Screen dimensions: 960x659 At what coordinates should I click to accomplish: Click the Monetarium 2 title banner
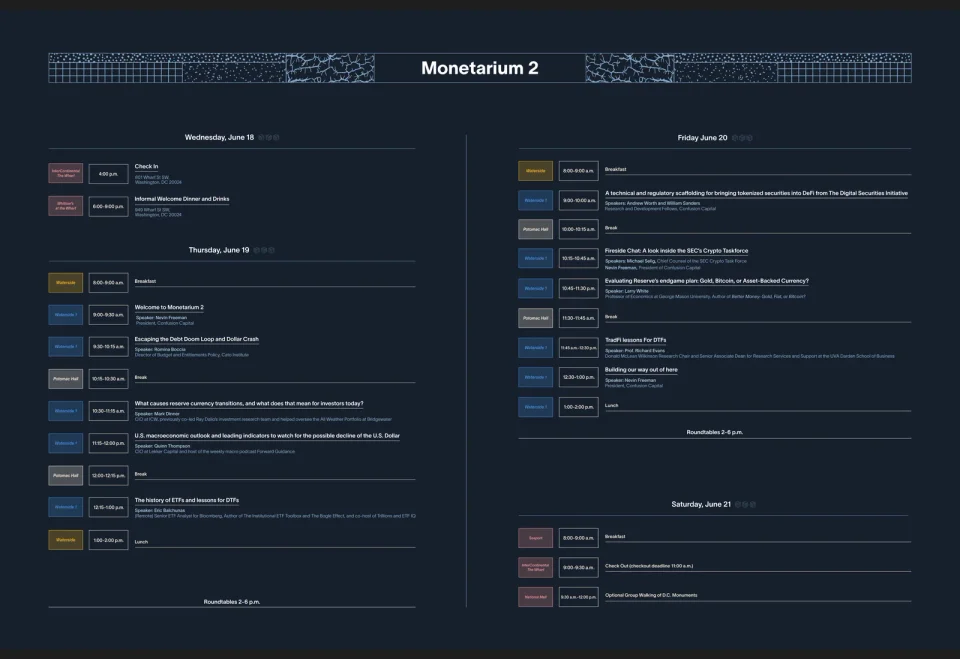pyautogui.click(x=479, y=68)
